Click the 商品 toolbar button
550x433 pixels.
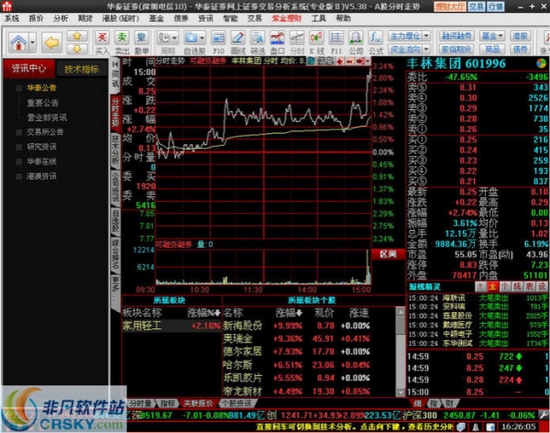tap(492, 49)
